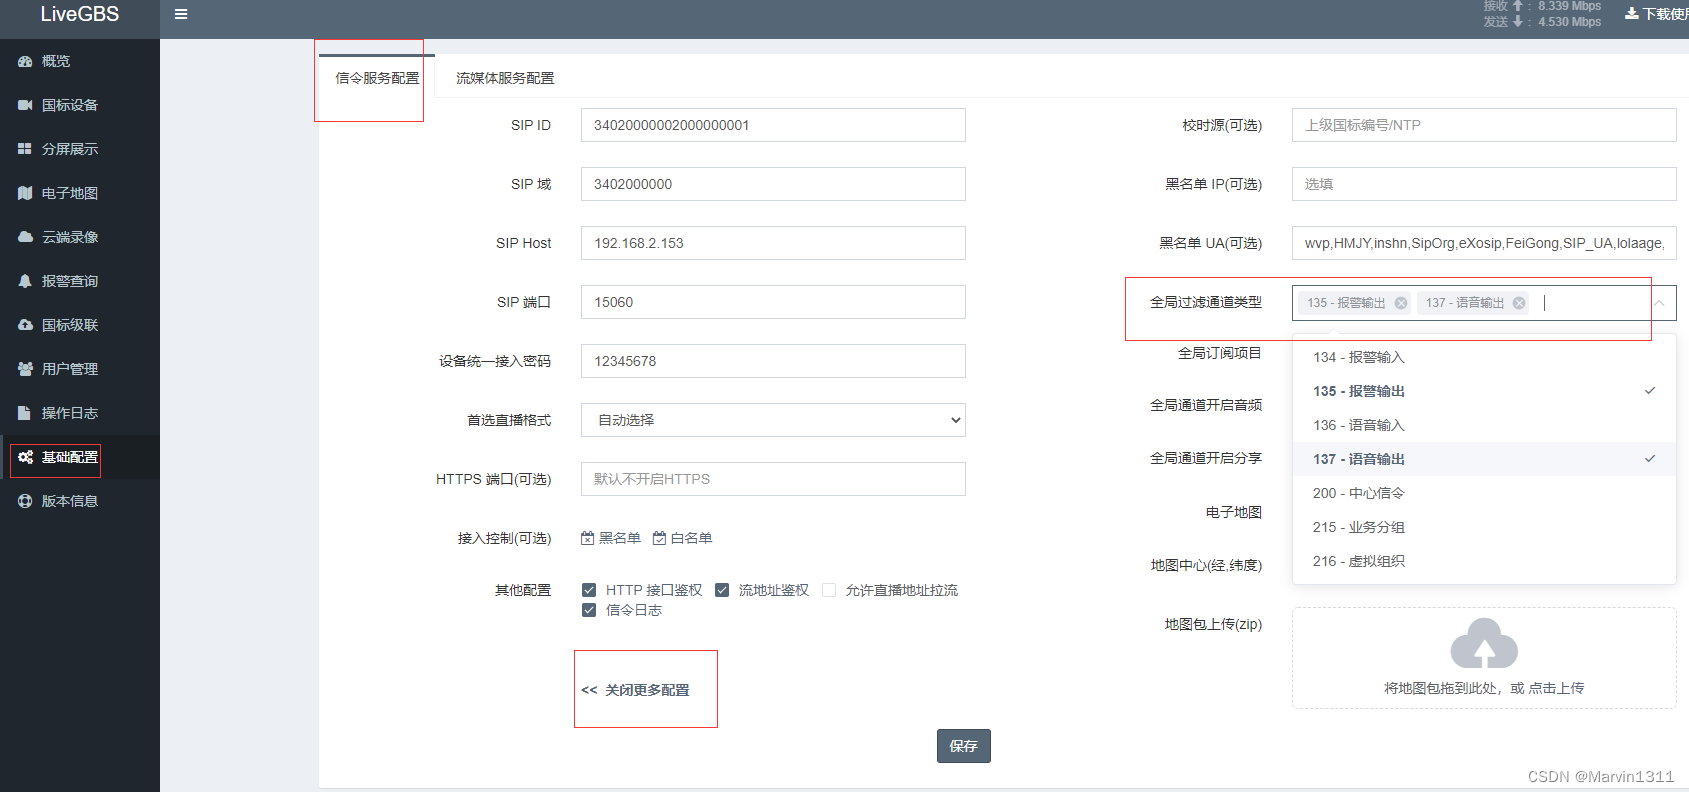This screenshot has width=1689, height=792.
Task: Select 134 - 报警输入 option
Action: [1484, 357]
